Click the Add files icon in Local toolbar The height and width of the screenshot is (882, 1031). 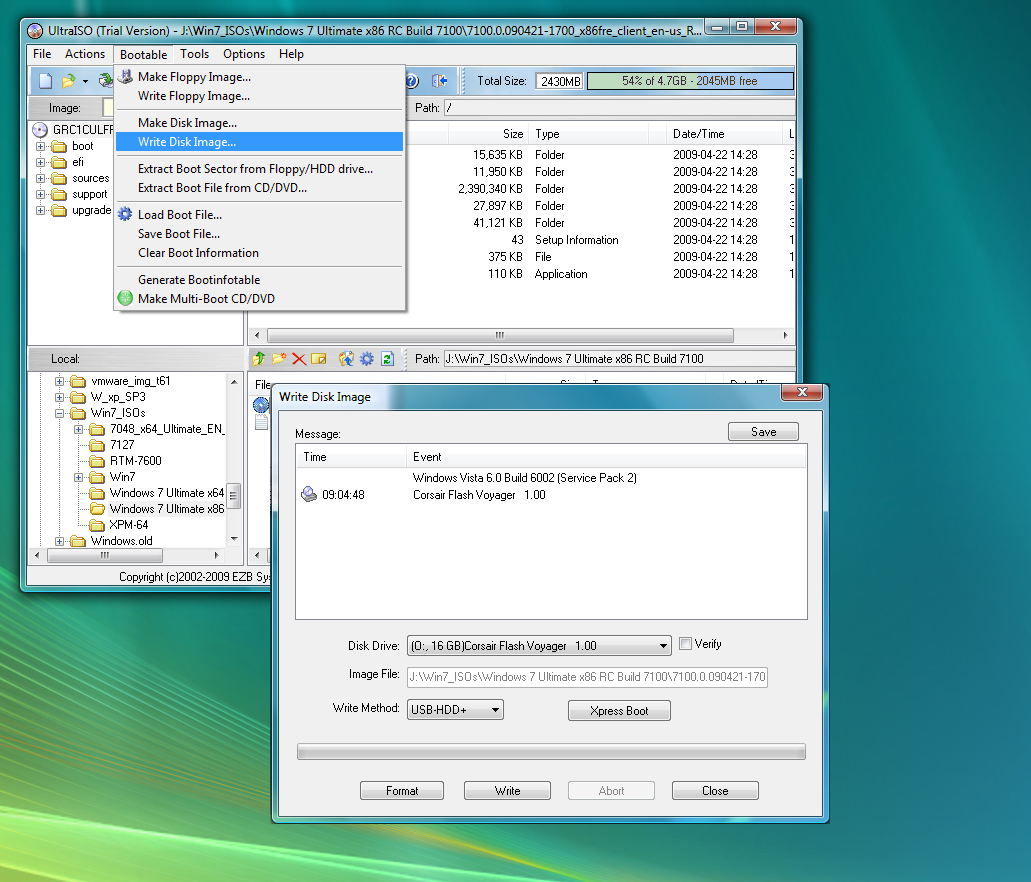tap(346, 358)
